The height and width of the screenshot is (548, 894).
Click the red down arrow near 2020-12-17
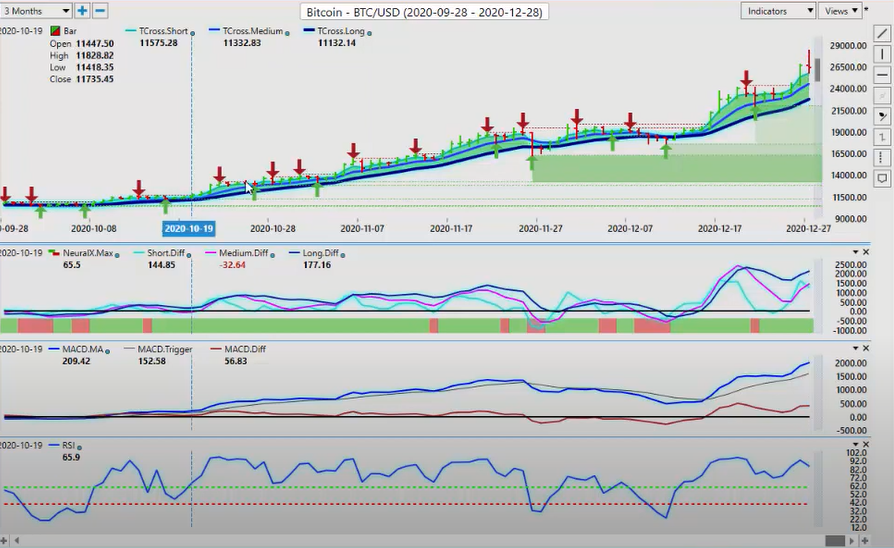click(746, 79)
